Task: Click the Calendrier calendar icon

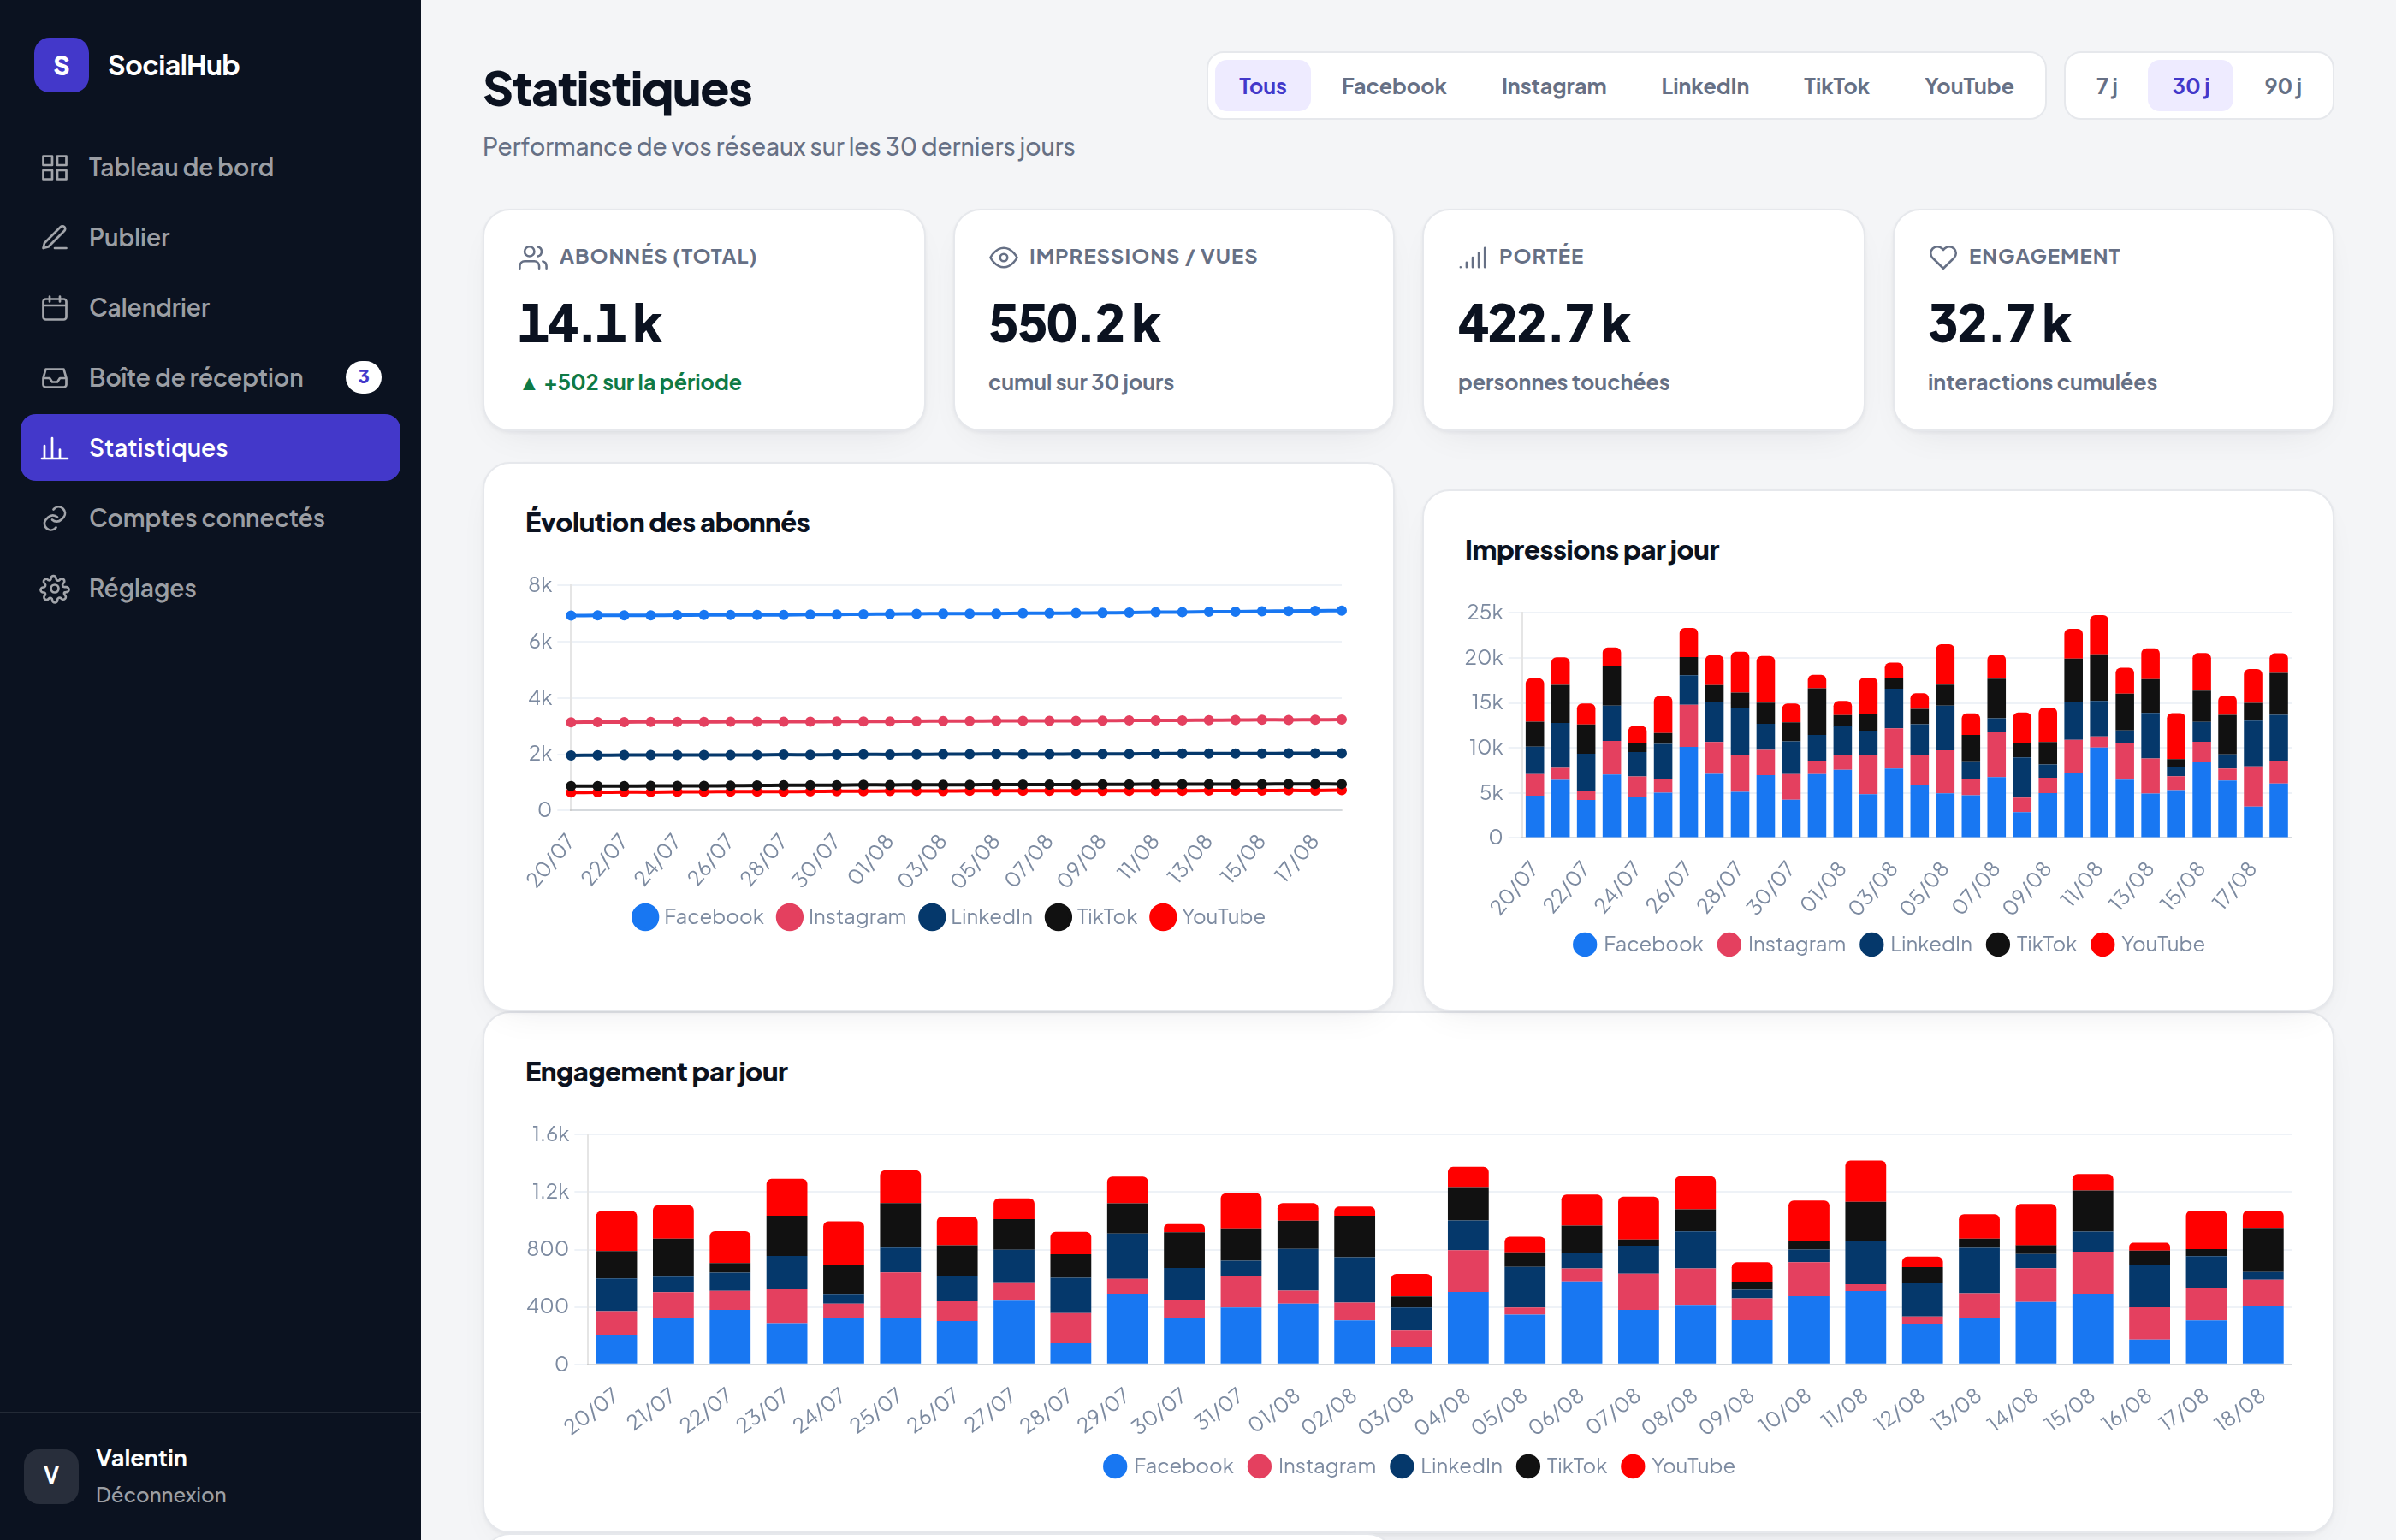Action: (55, 307)
